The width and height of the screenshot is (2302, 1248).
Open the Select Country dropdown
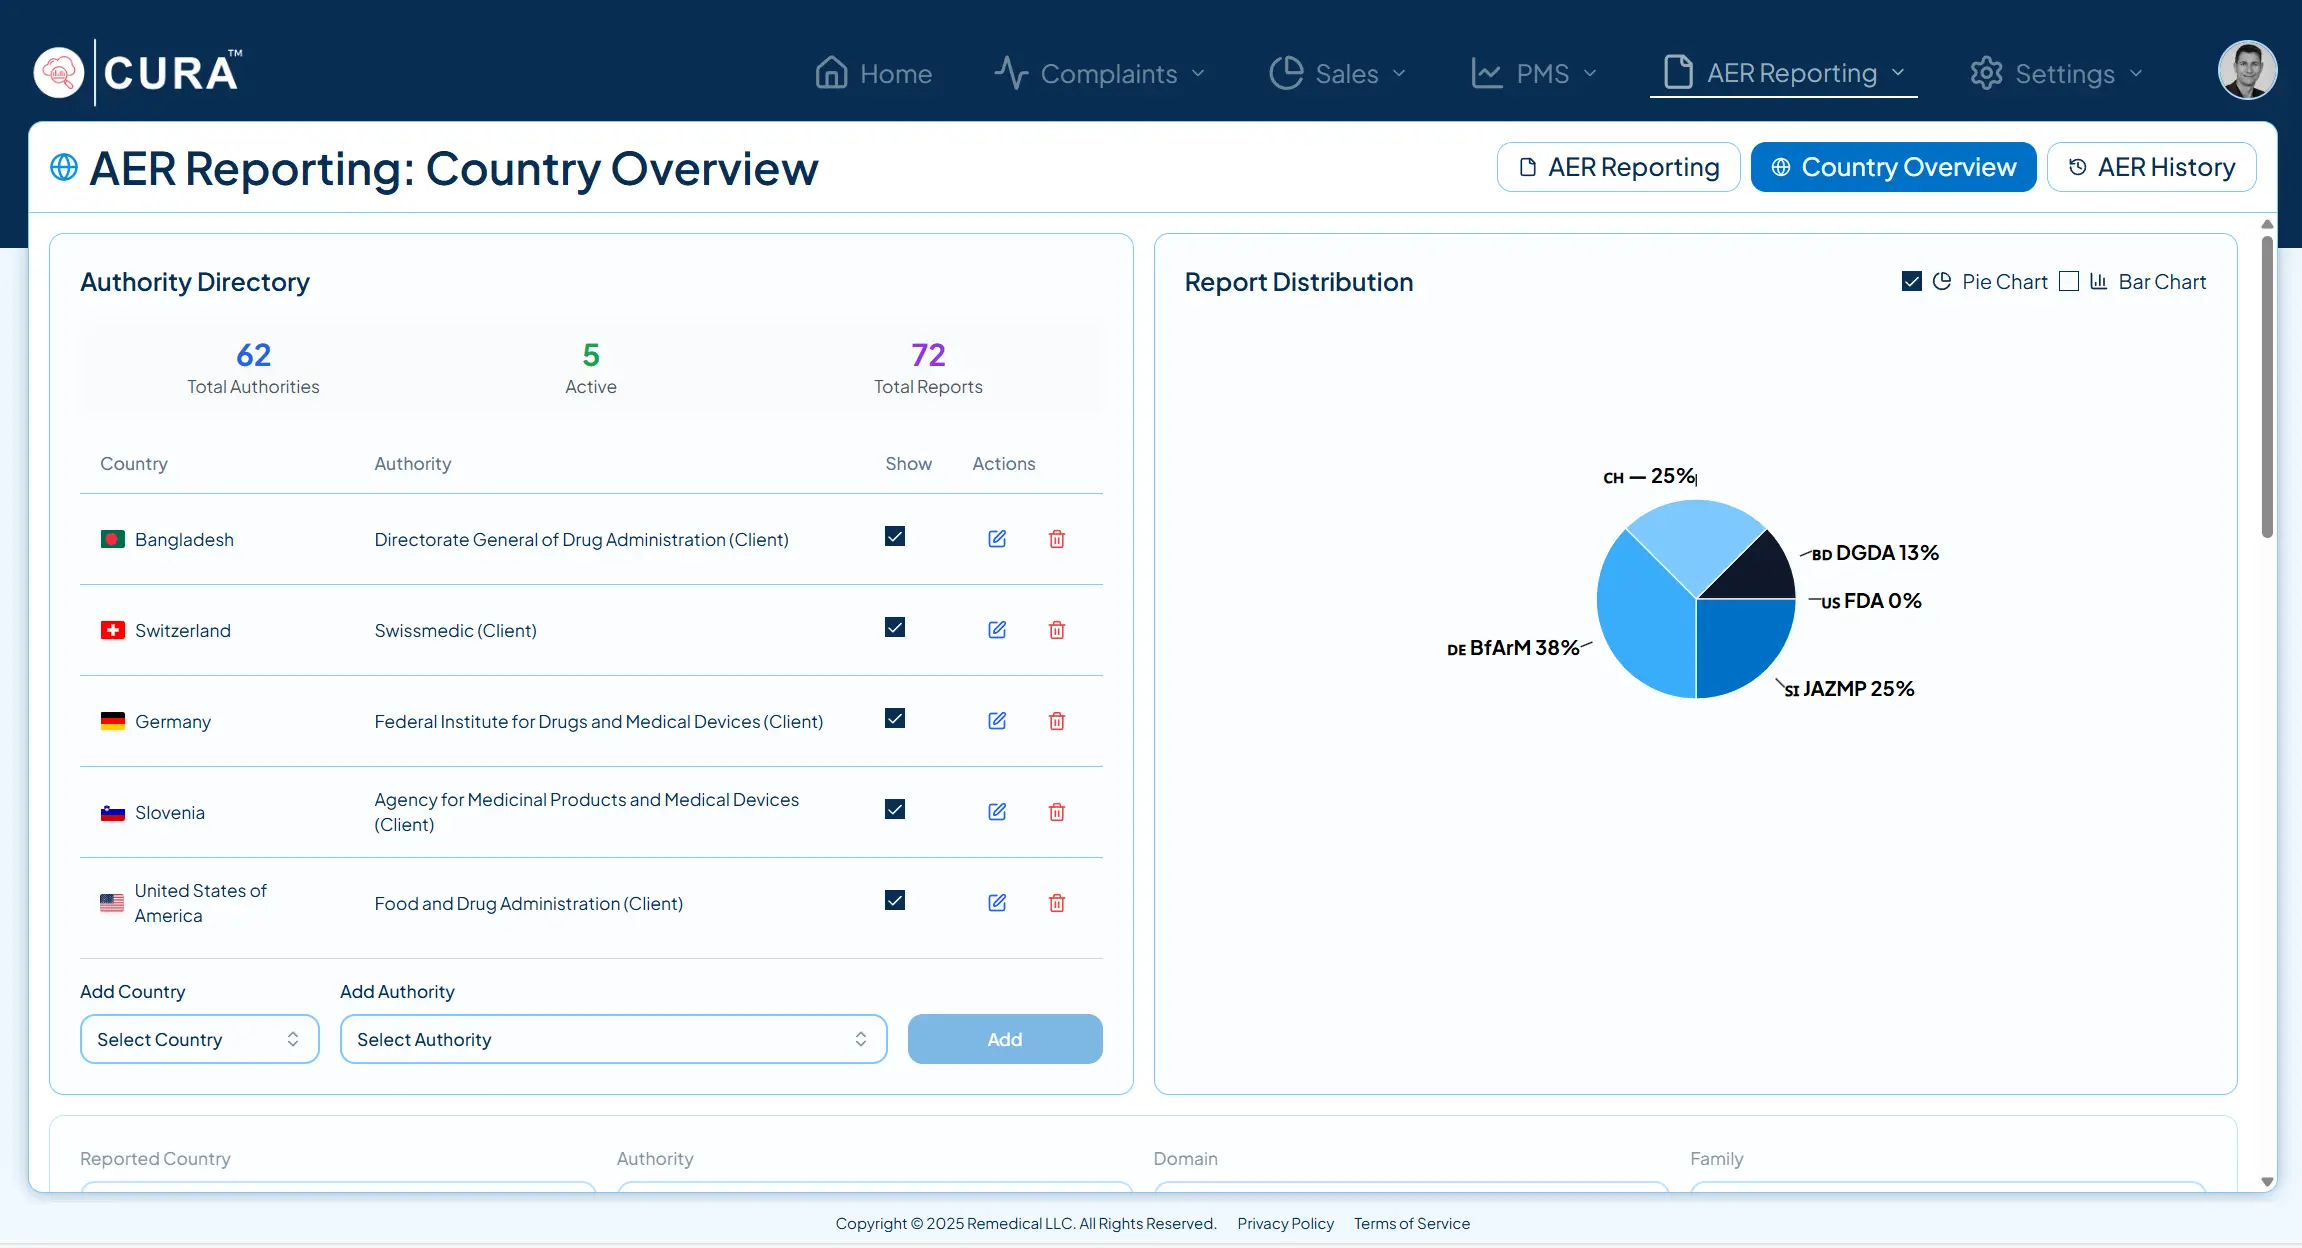point(199,1039)
